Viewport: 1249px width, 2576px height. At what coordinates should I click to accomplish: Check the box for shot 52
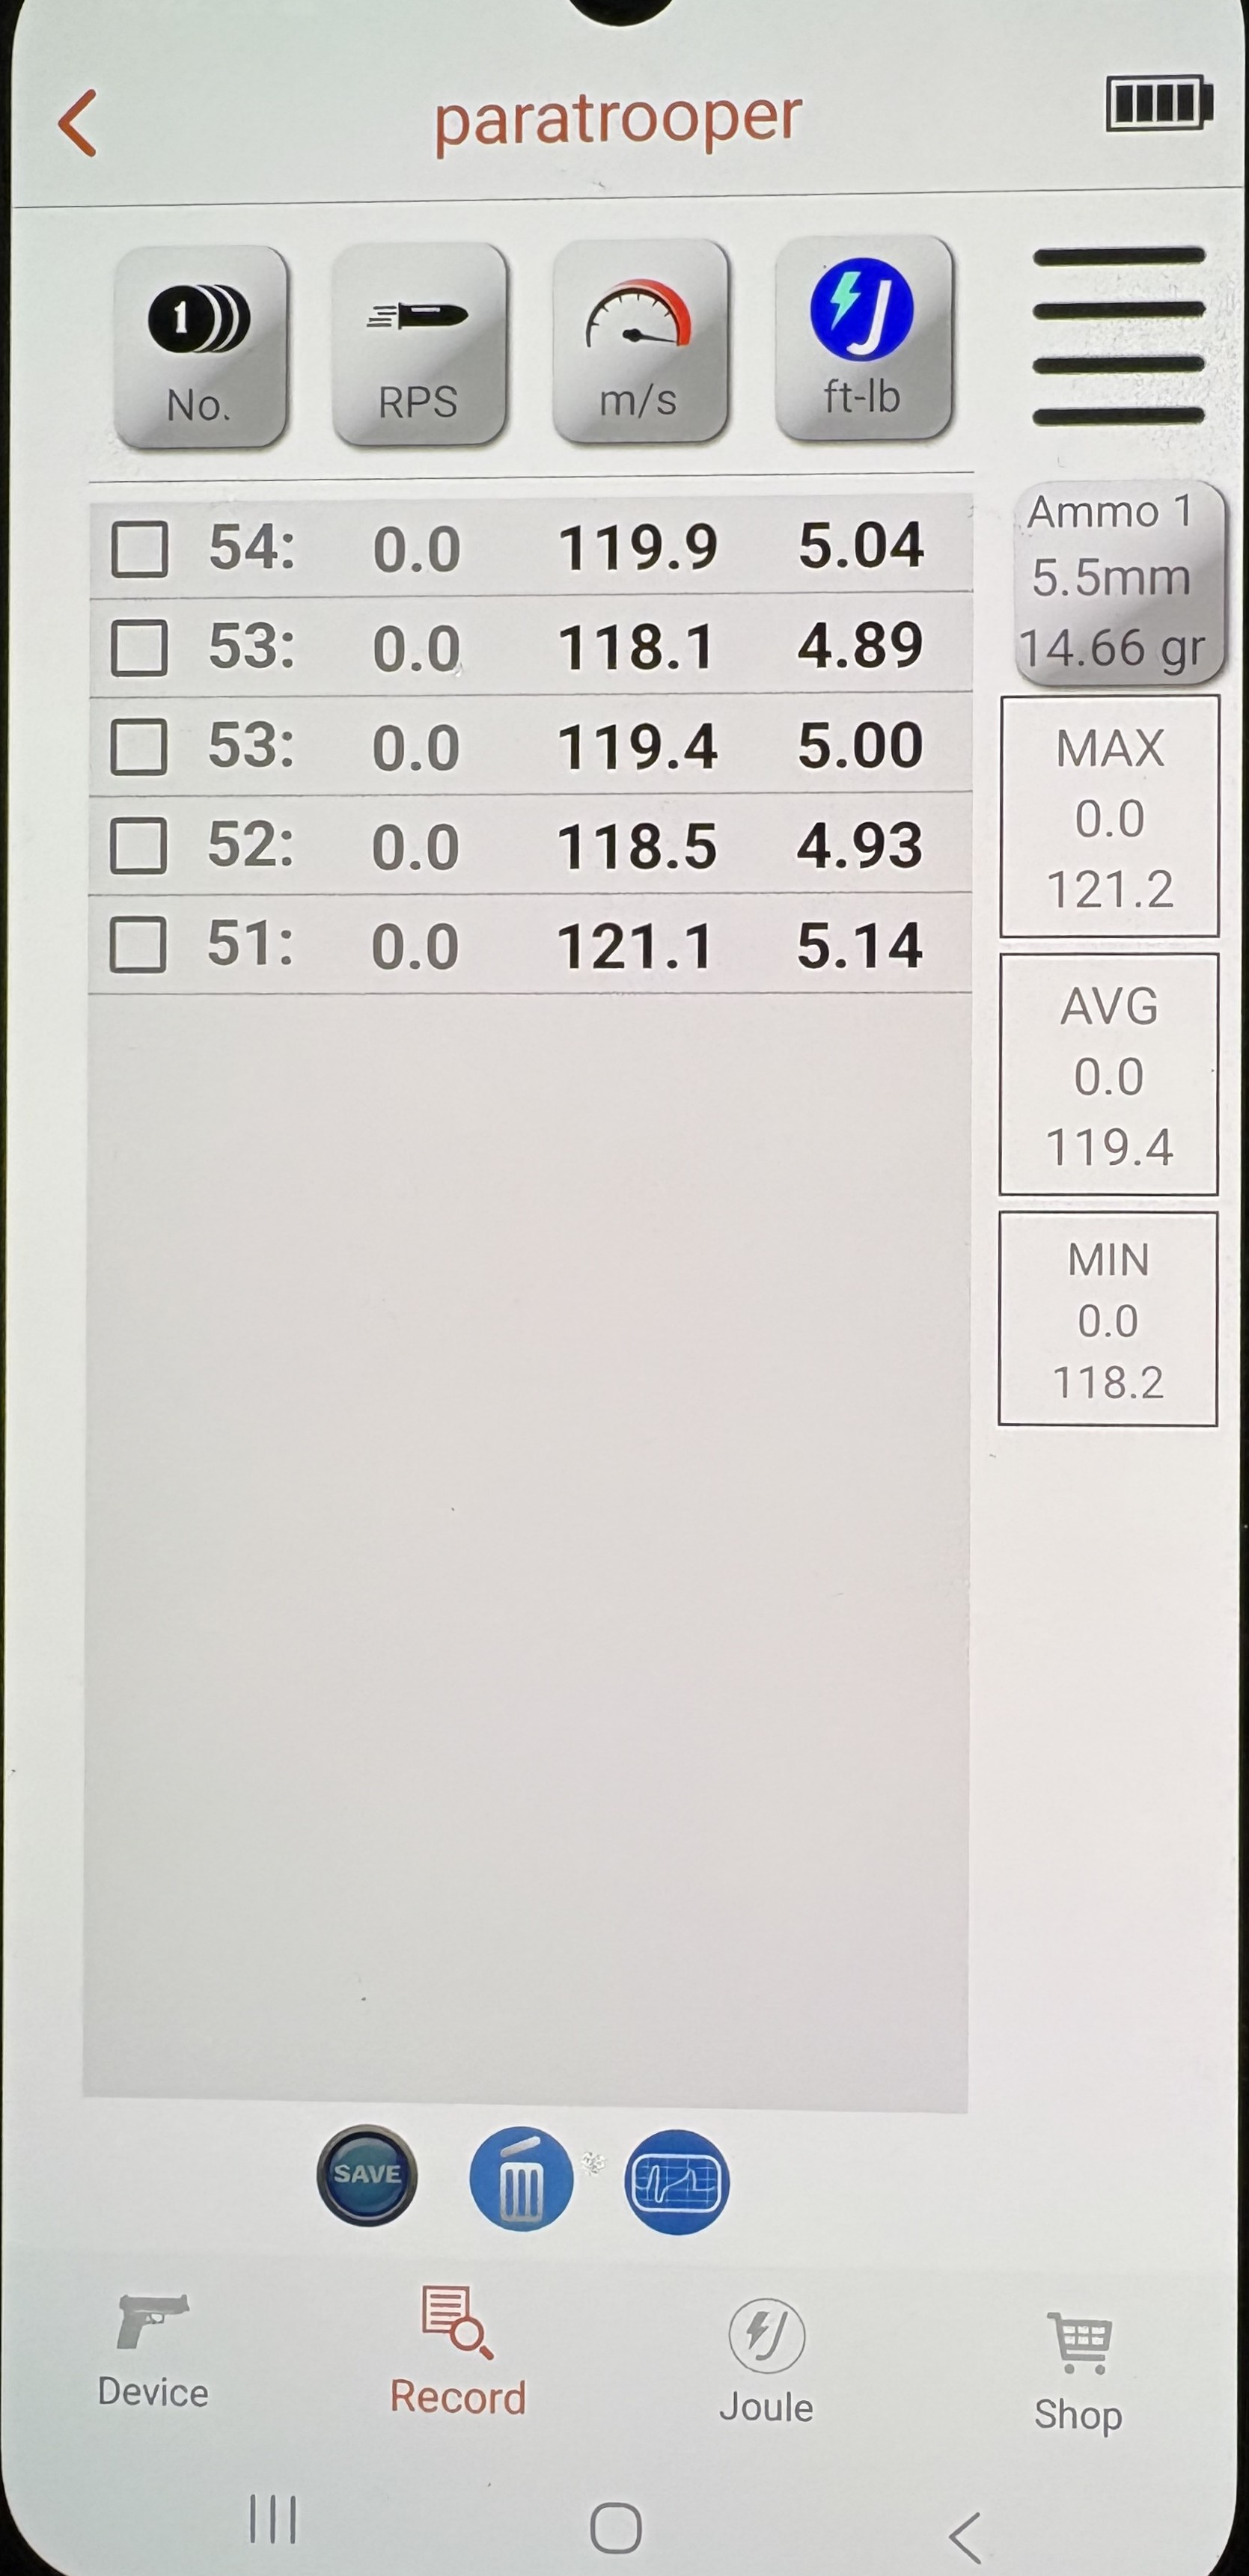pos(138,846)
